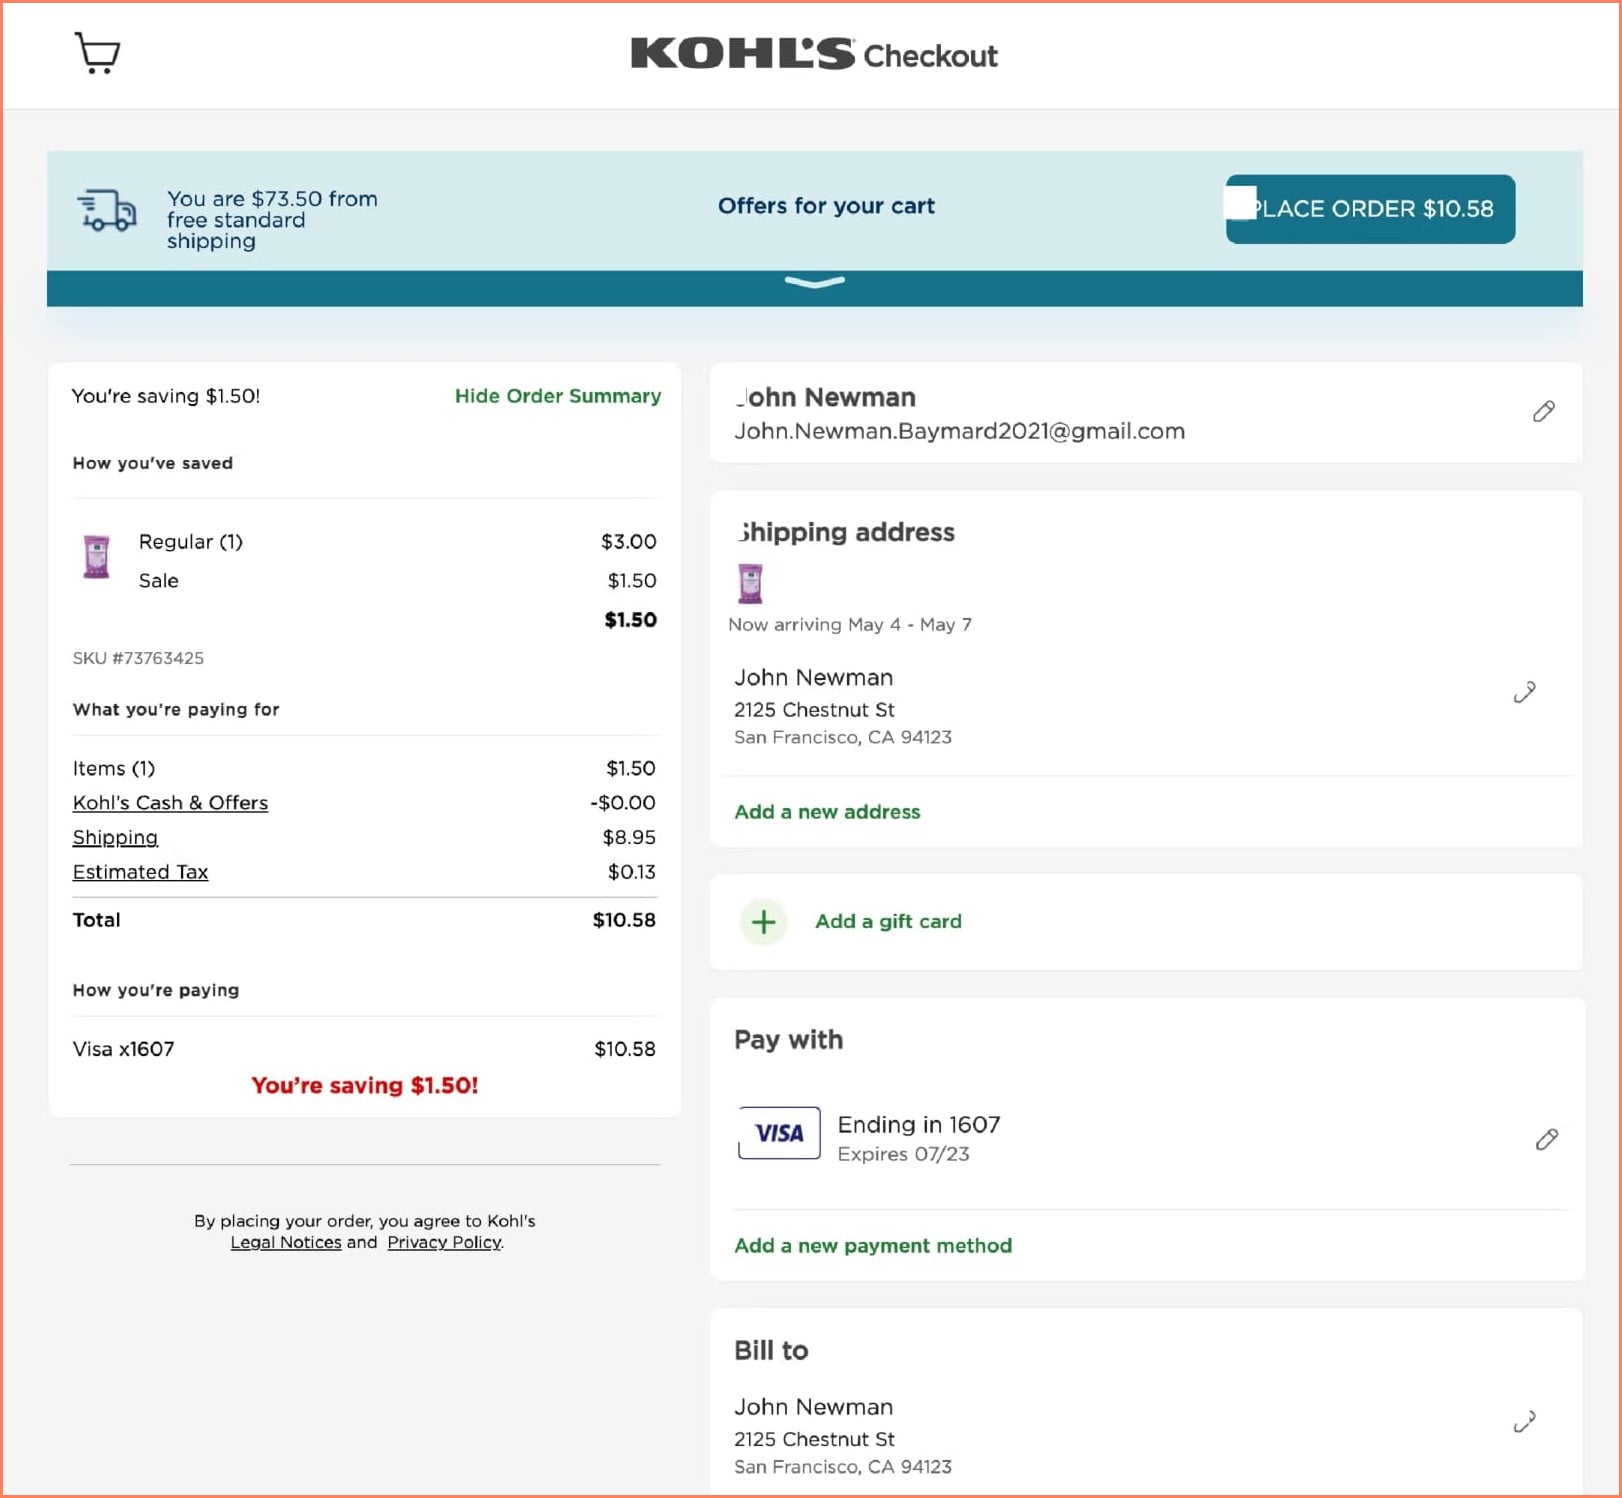Open the Privacy Policy link
The height and width of the screenshot is (1498, 1622).
tap(444, 1242)
